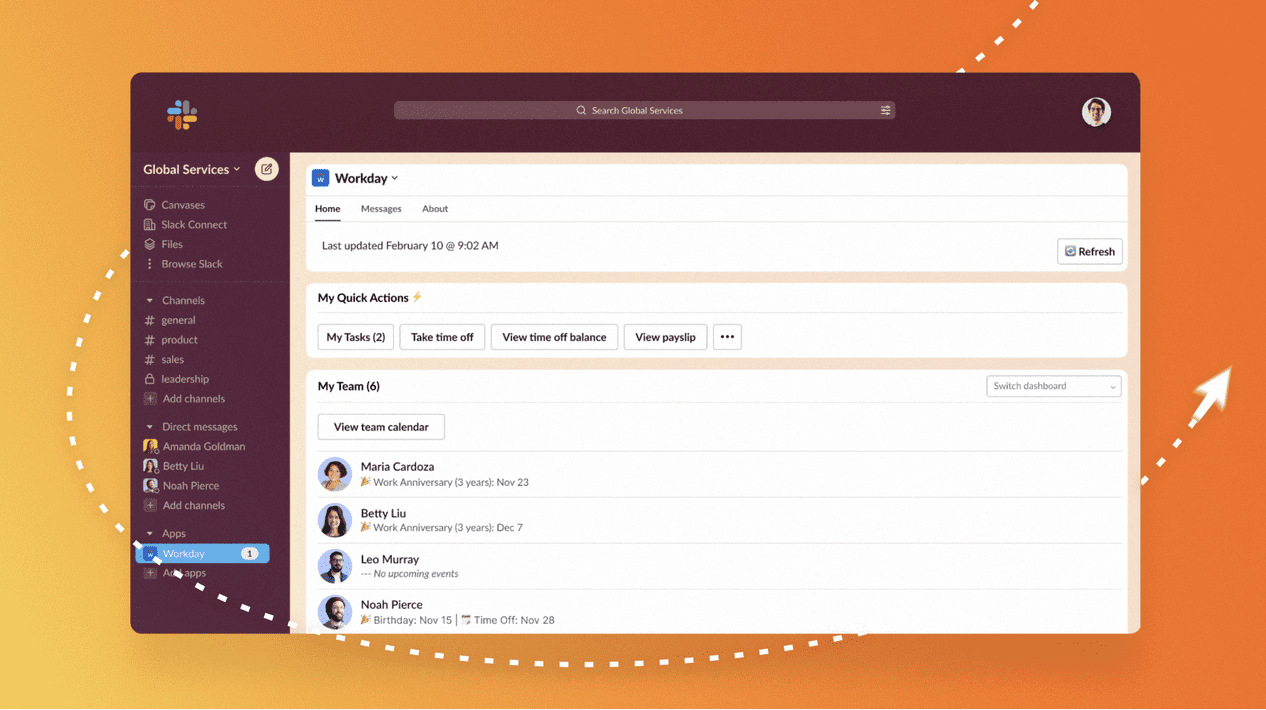This screenshot has width=1266, height=710.
Task: Click the Refresh button
Action: tap(1090, 252)
